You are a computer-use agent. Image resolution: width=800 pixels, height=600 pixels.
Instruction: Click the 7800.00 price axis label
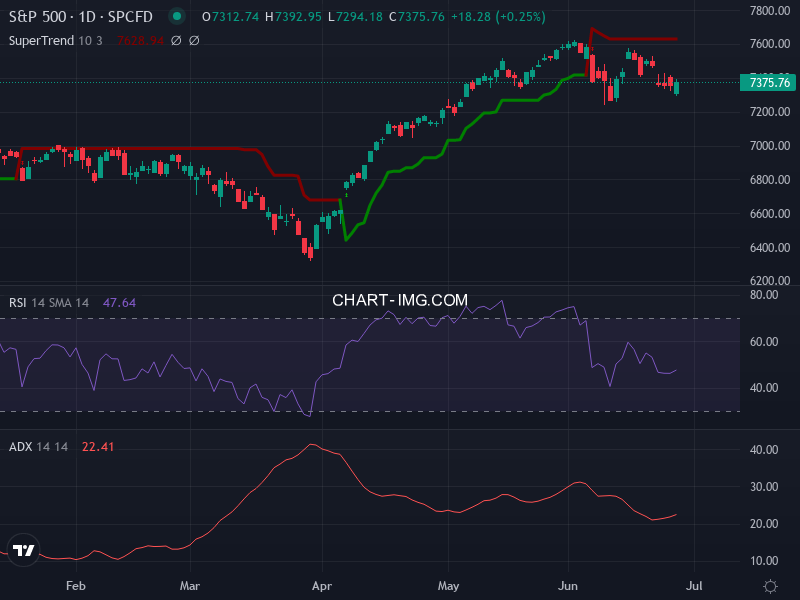point(770,11)
